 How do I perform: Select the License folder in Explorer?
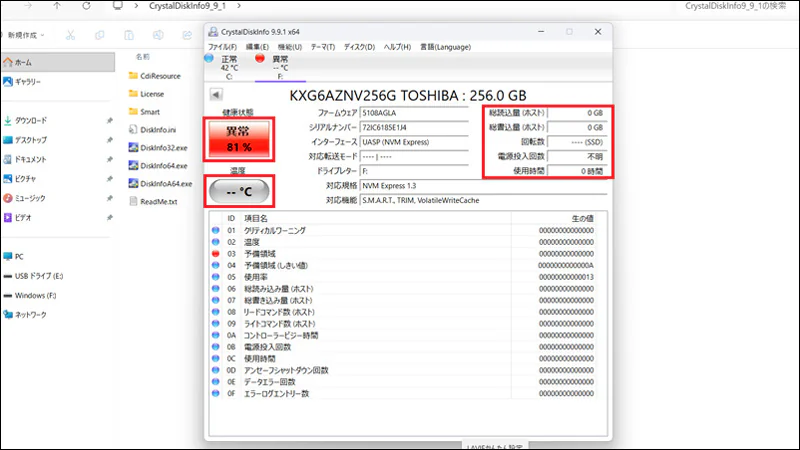pos(147,94)
